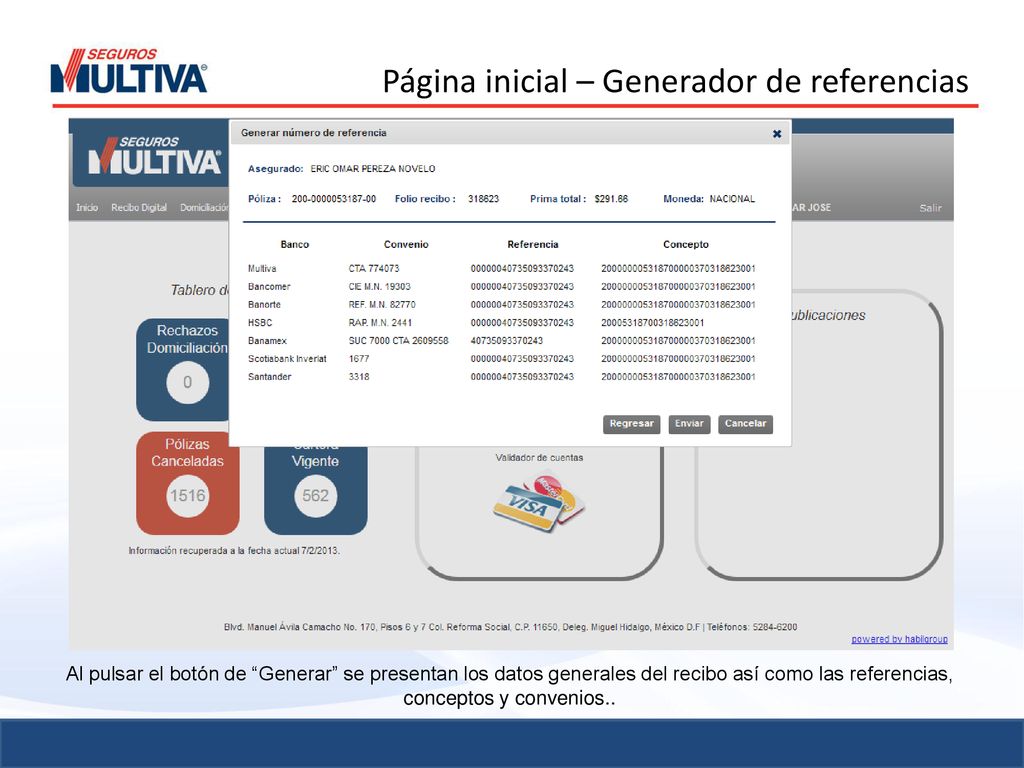
Task: Open the Domiciliación menu item
Action: point(204,208)
